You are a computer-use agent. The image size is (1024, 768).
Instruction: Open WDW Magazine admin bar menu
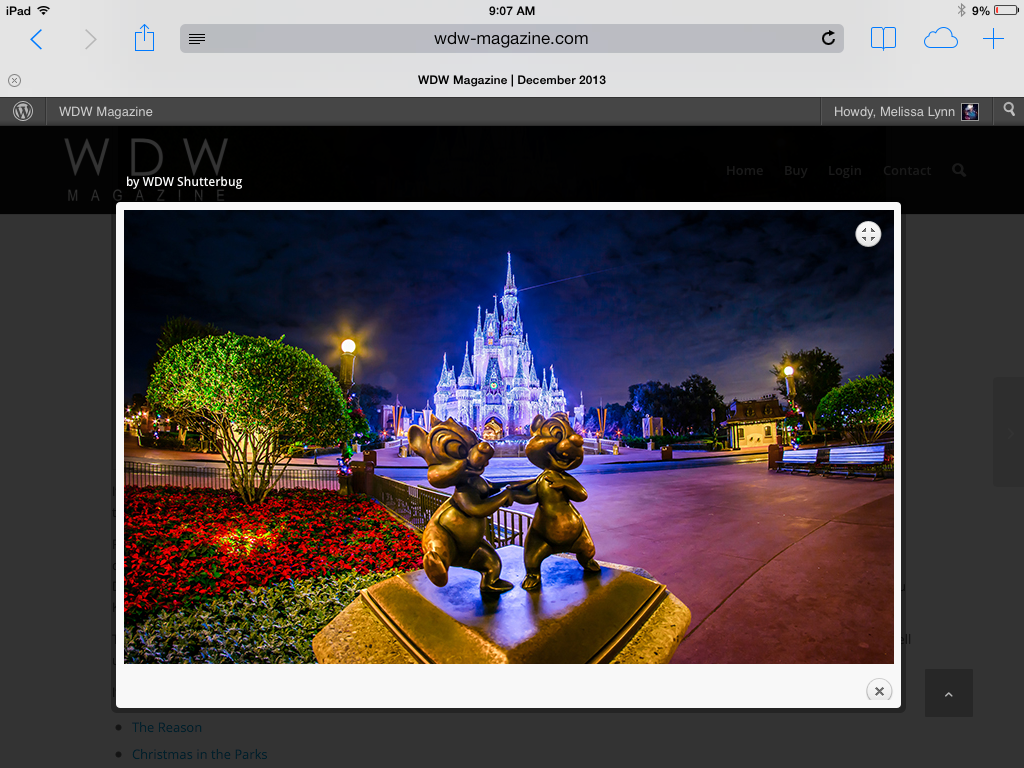106,112
